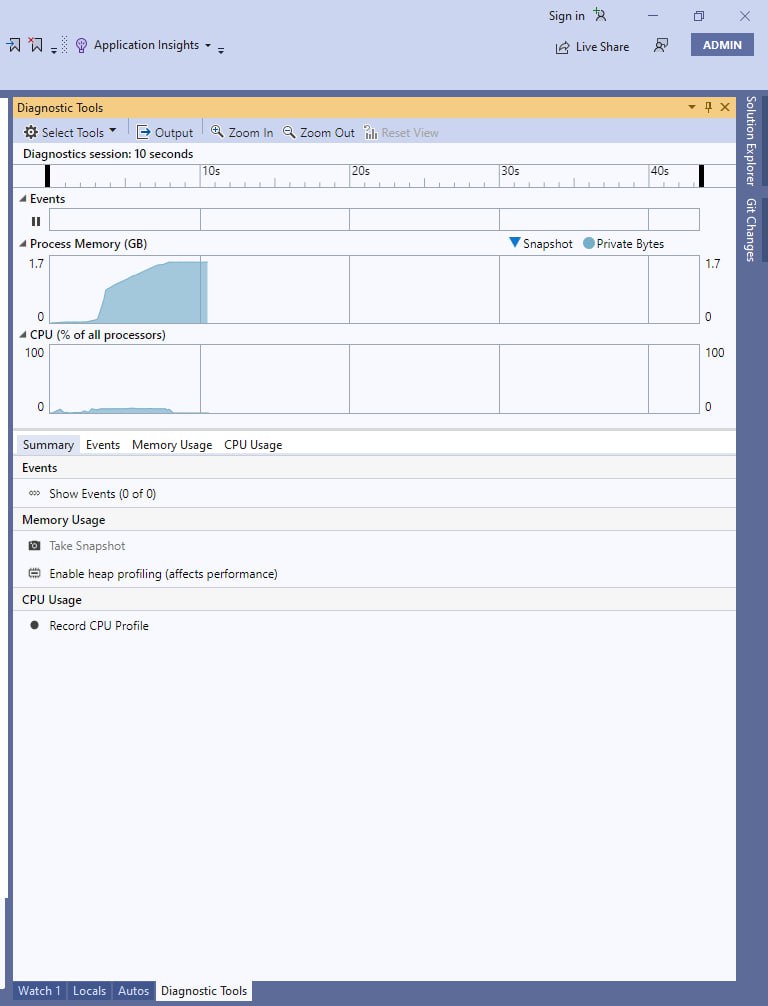Select bottom Diagnostic Tools tab
The width and height of the screenshot is (768, 1006).
pos(204,991)
